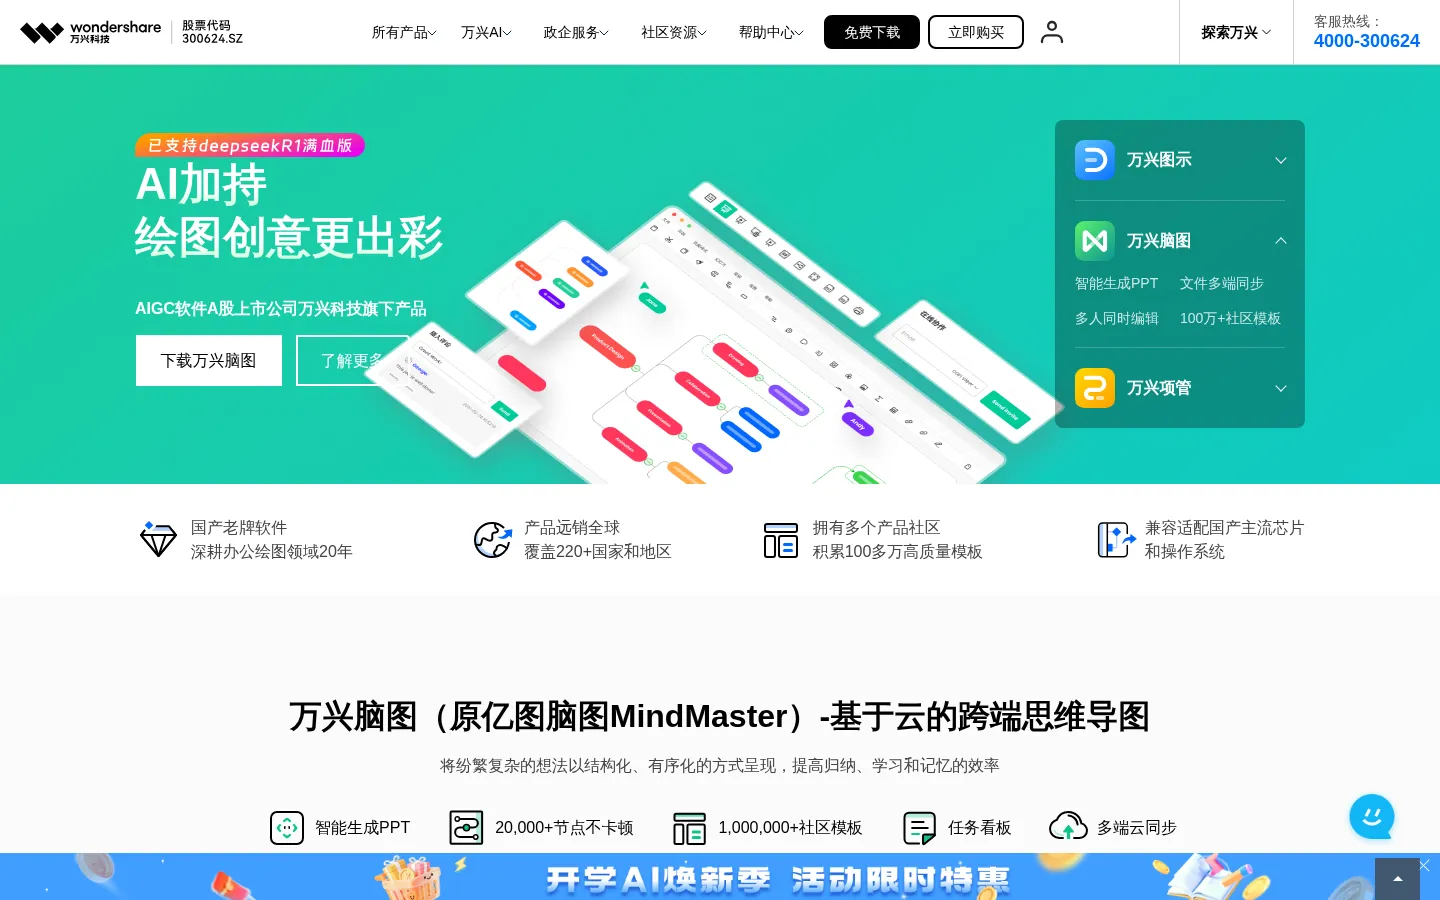Open the 智能生成PPT link in sidebar panel

[1116, 283]
